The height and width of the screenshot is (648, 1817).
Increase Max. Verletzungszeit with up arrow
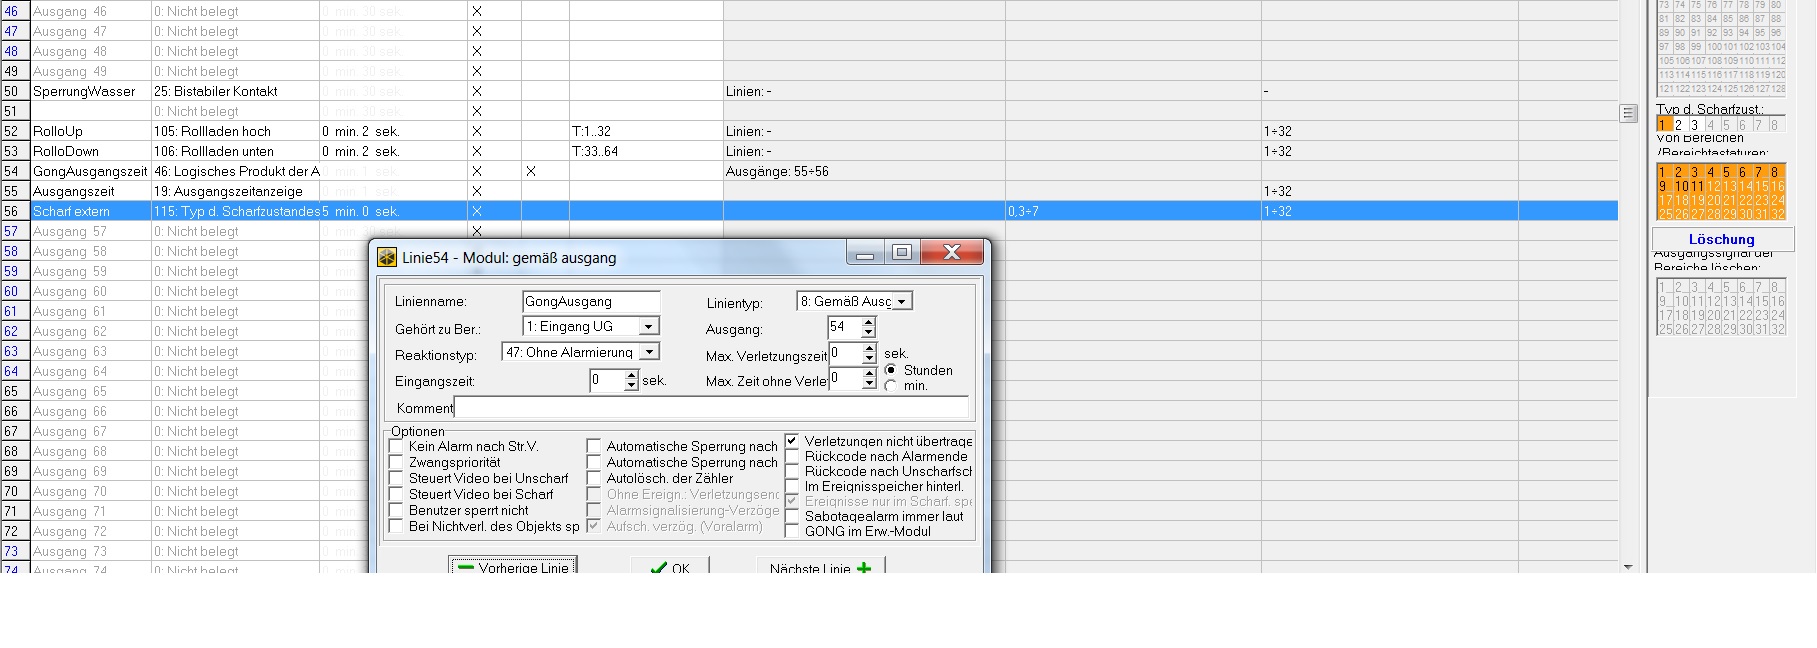click(869, 348)
